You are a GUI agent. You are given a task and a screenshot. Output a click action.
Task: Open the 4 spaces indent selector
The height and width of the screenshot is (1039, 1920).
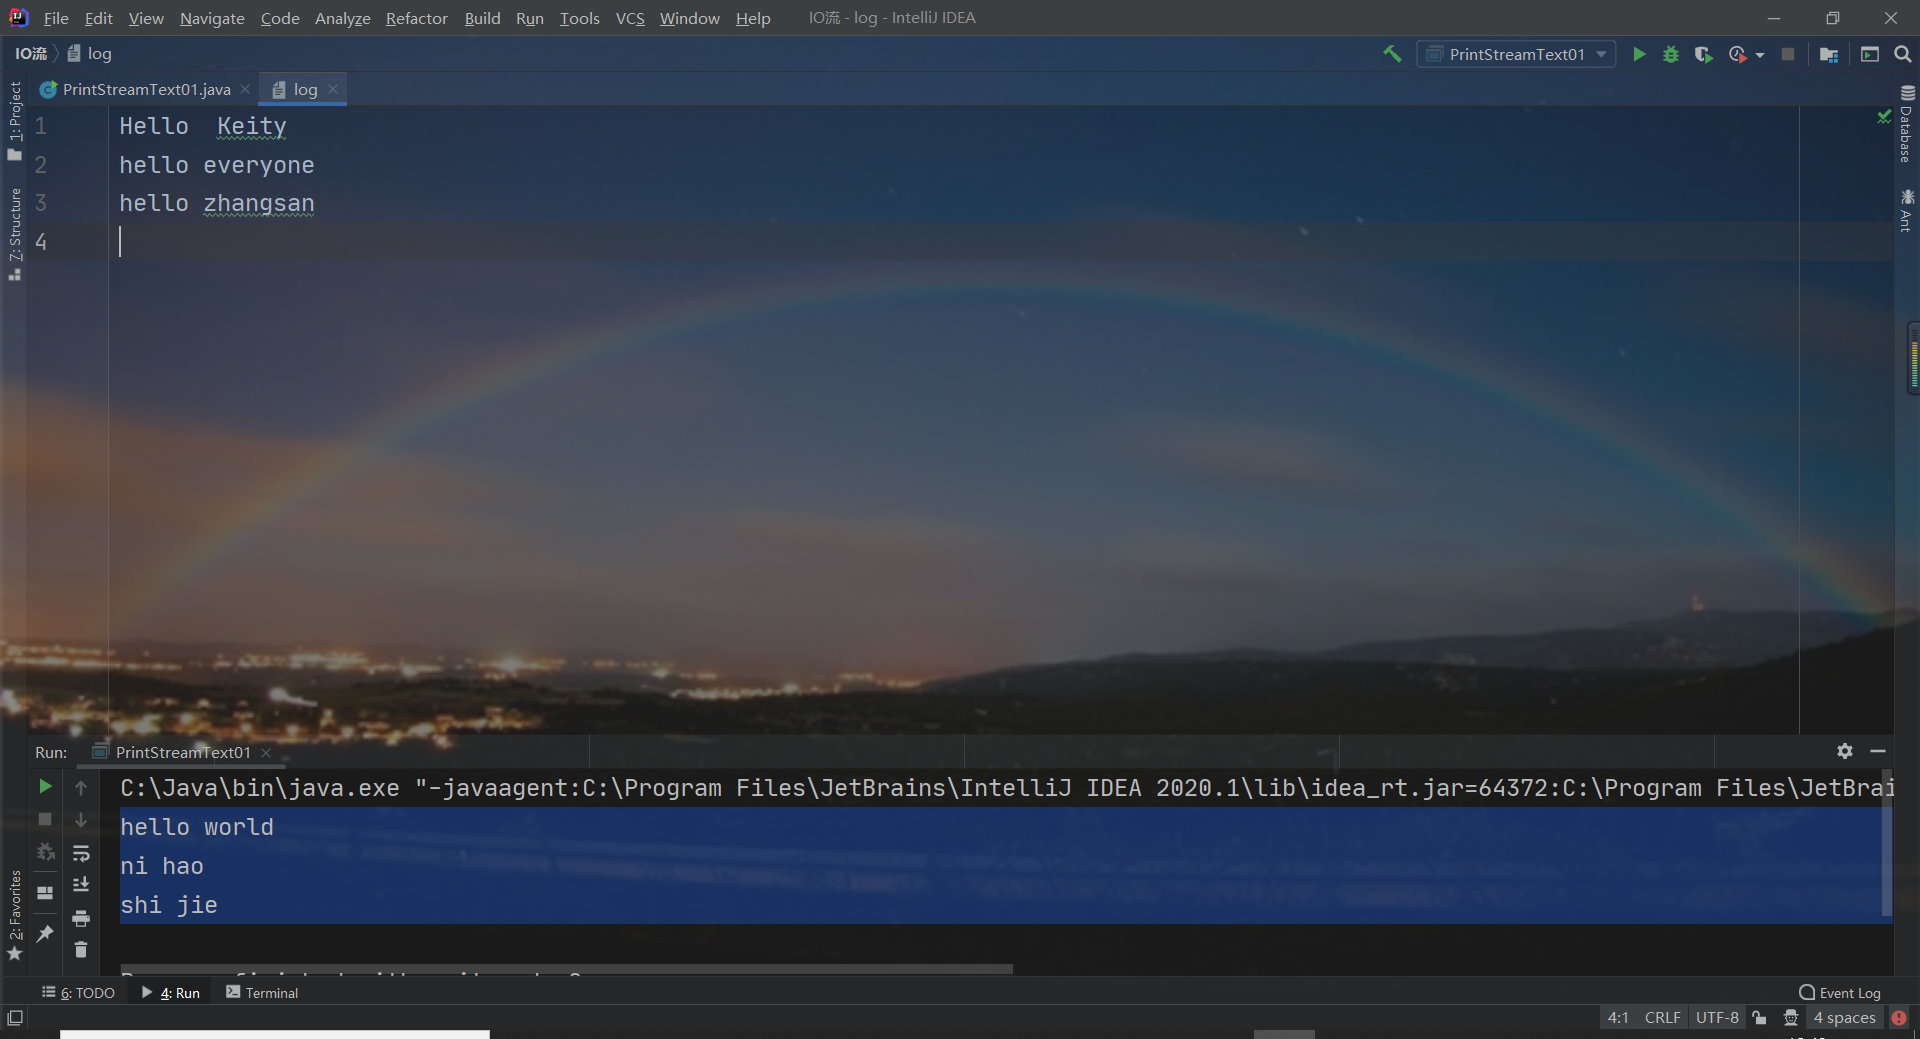tap(1844, 1018)
